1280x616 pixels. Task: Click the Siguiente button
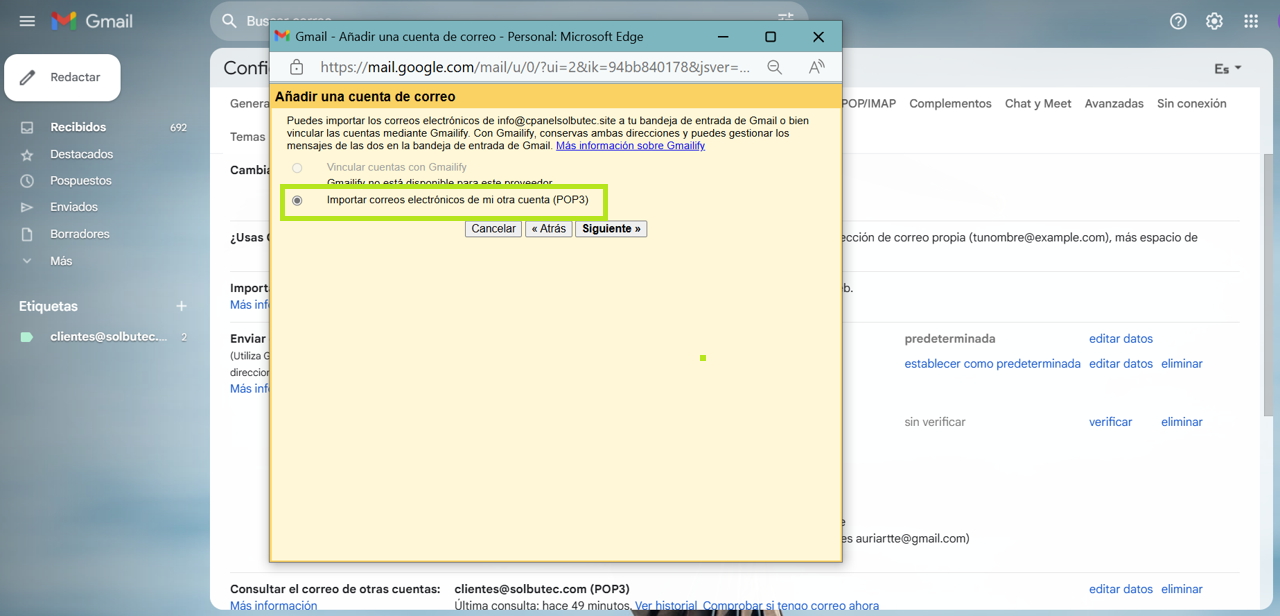point(611,229)
